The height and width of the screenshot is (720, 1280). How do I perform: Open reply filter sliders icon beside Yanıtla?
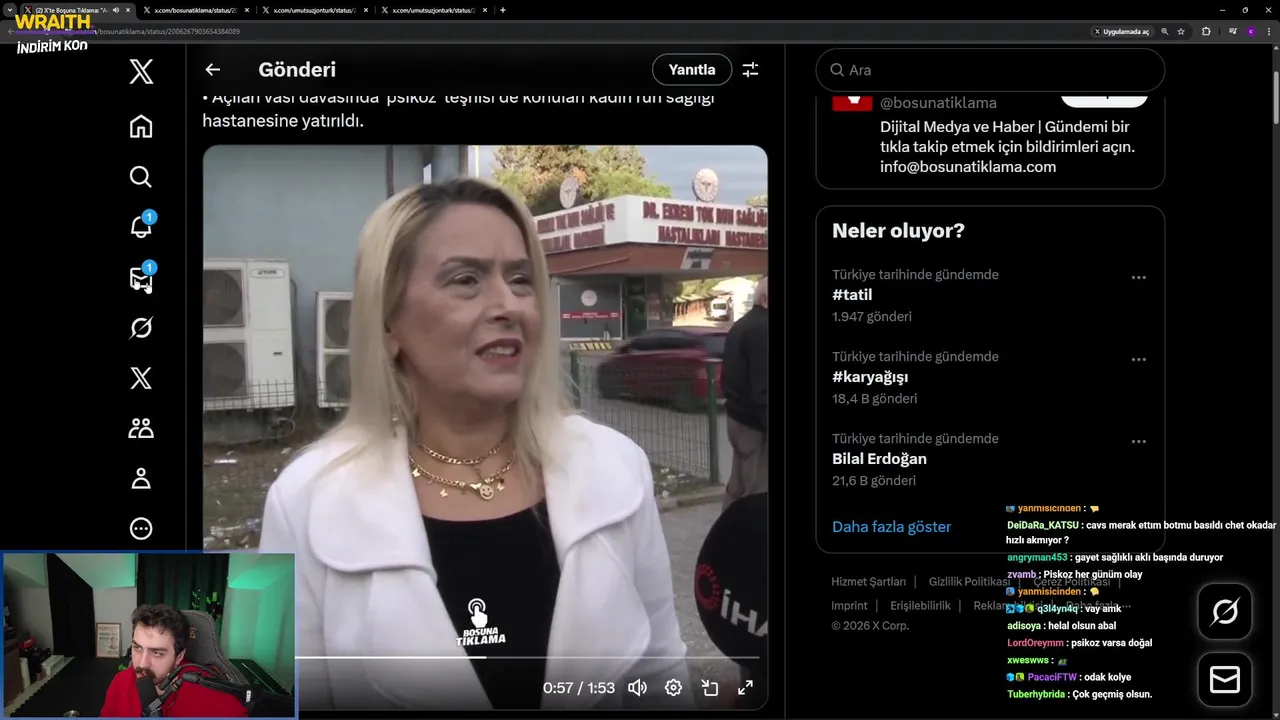click(750, 69)
